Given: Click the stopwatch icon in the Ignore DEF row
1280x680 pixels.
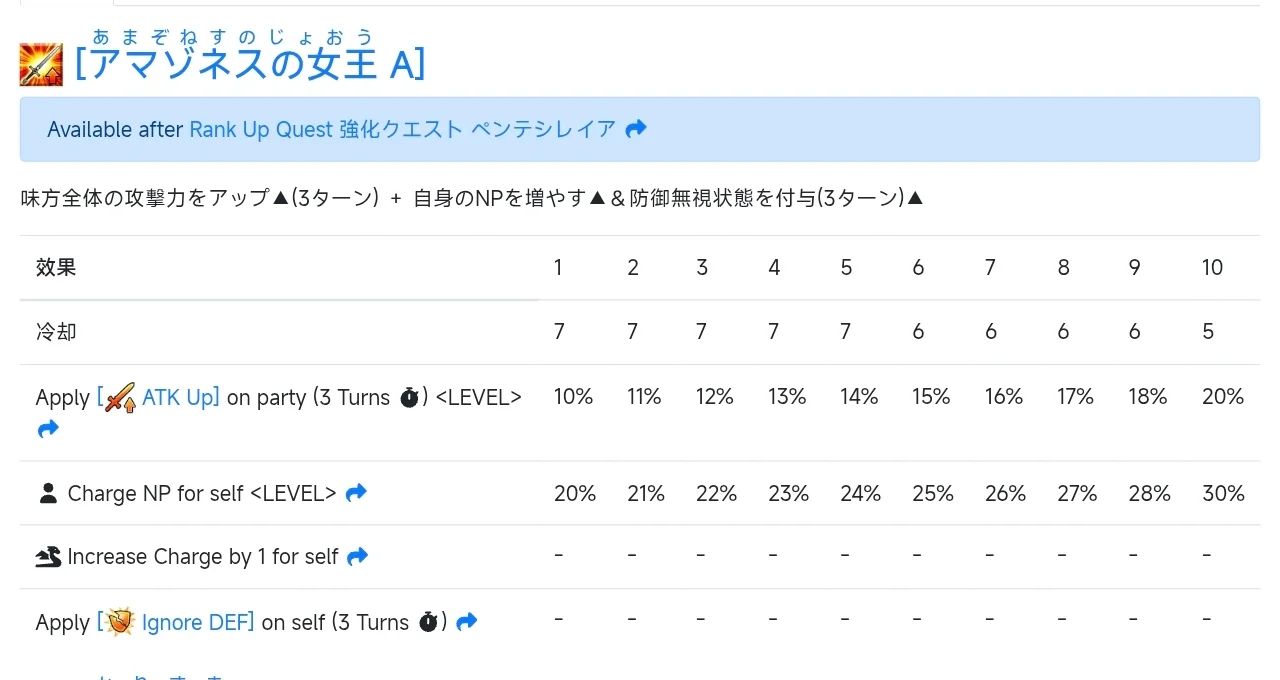Looking at the screenshot, I should click(429, 622).
